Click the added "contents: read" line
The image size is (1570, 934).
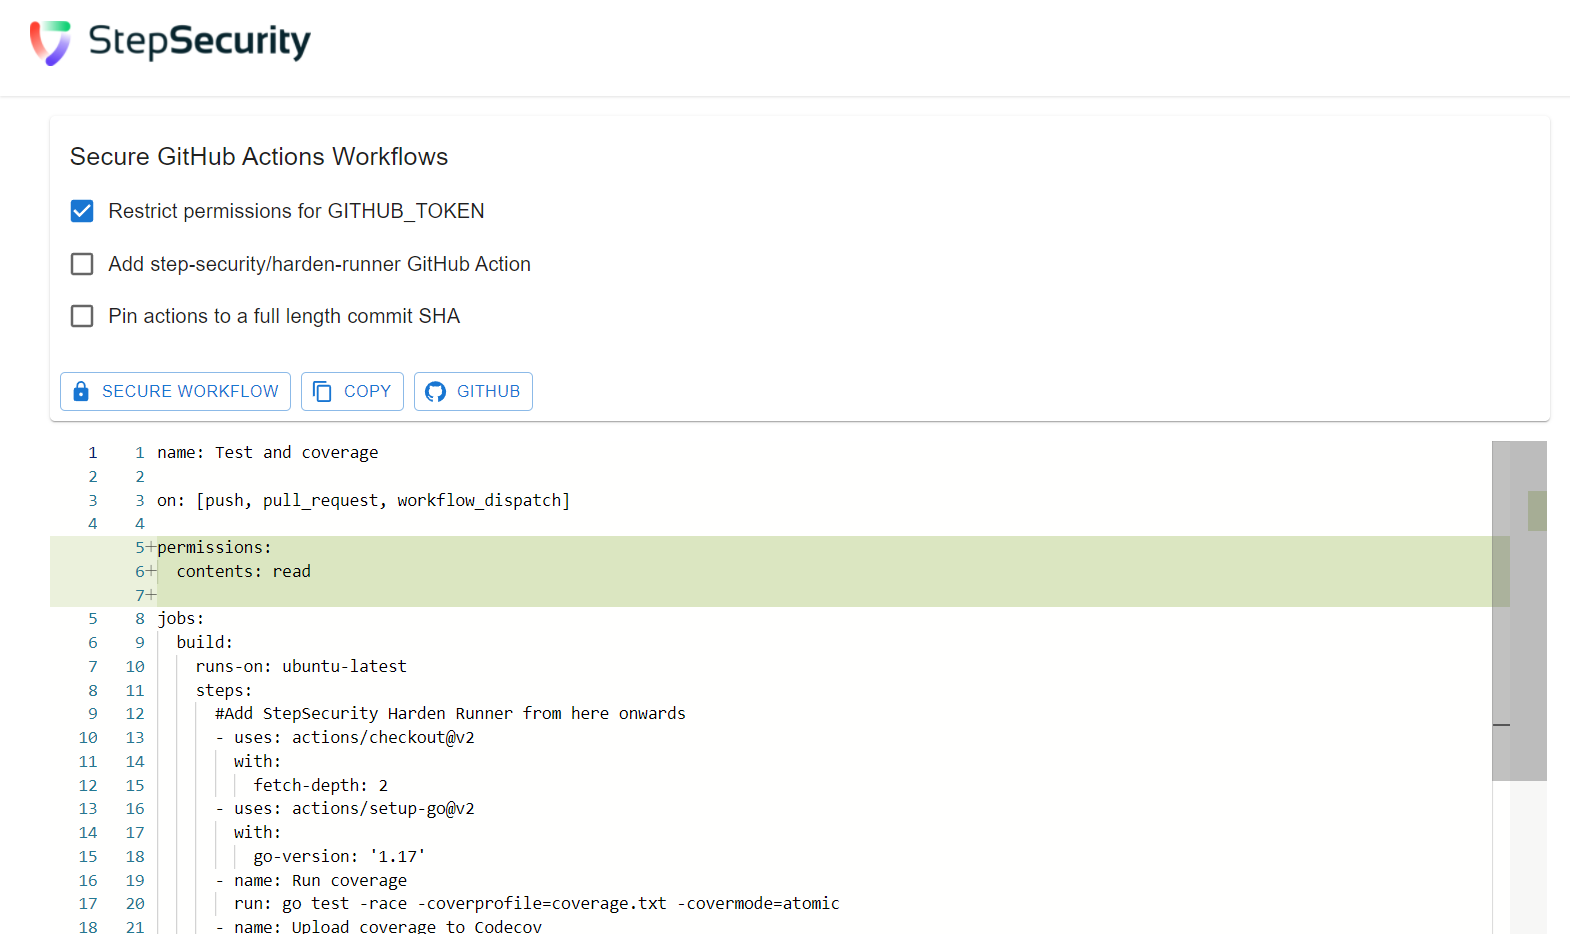[244, 571]
